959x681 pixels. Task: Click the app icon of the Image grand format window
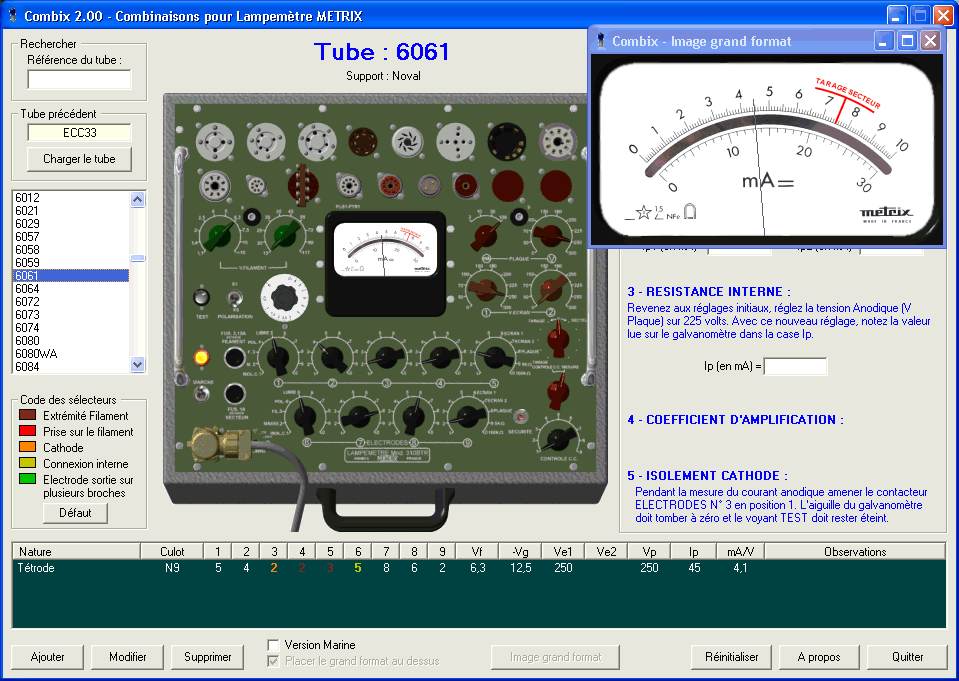tap(601, 41)
